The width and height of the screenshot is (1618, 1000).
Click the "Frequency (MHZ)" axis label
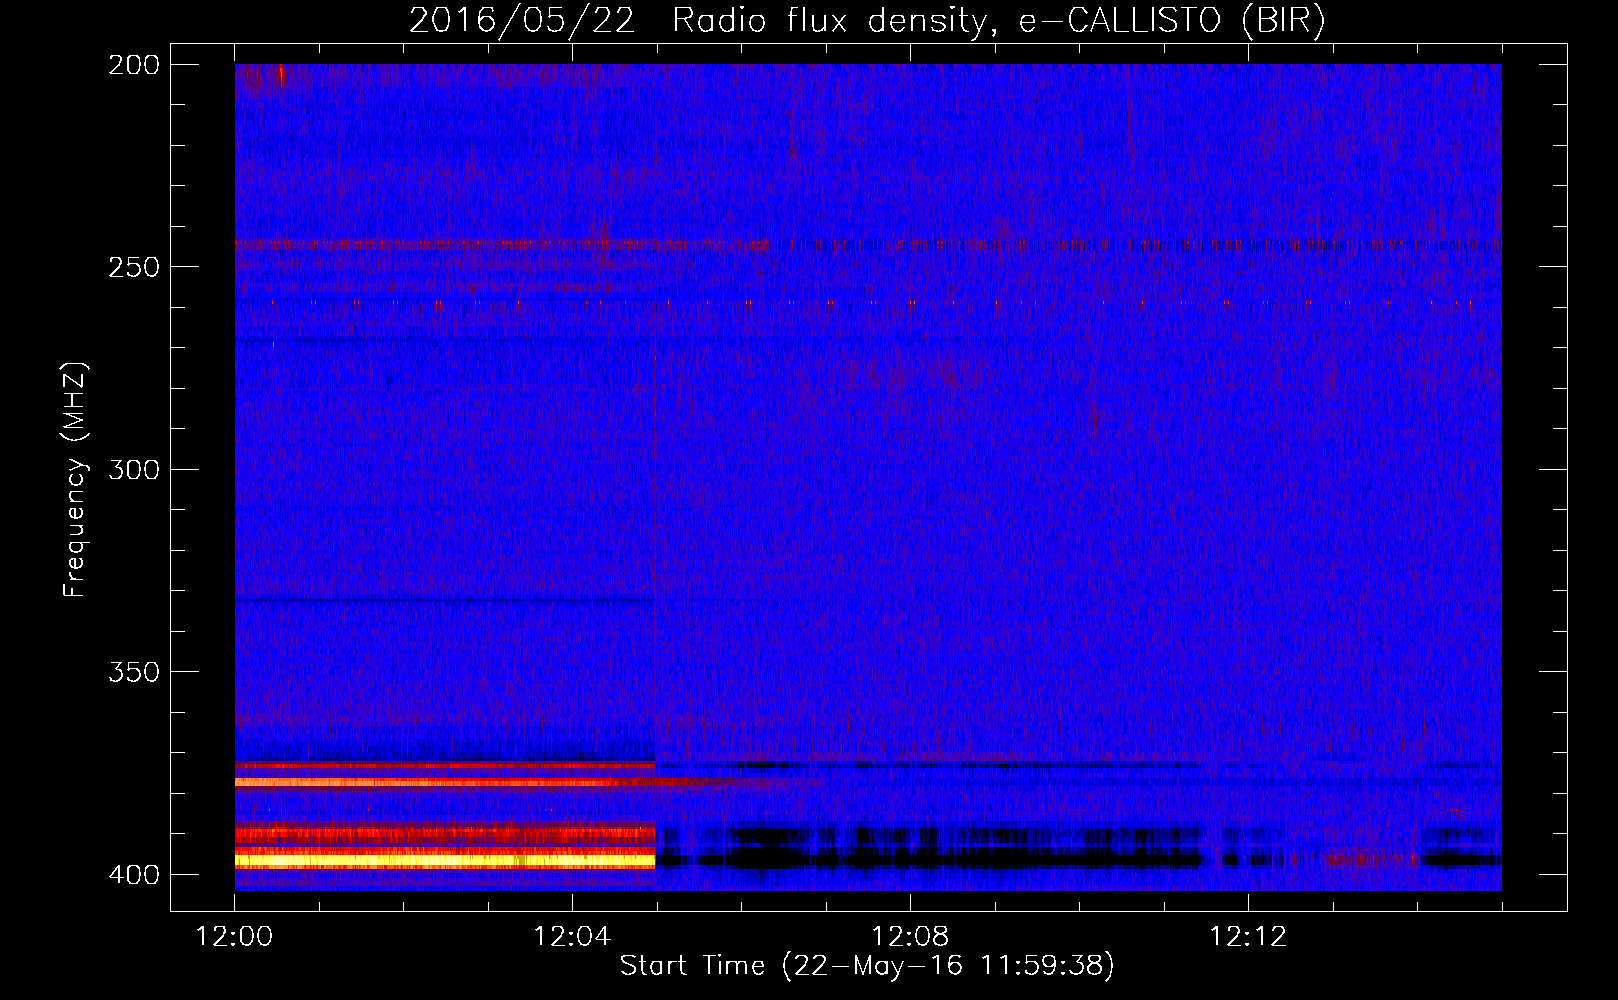75,479
